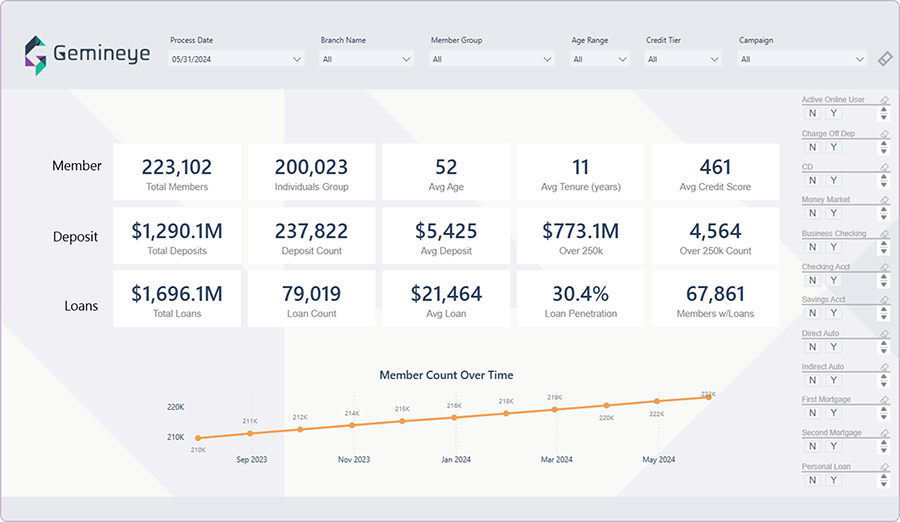Click the Gemineye logo

pyautogui.click(x=87, y=55)
